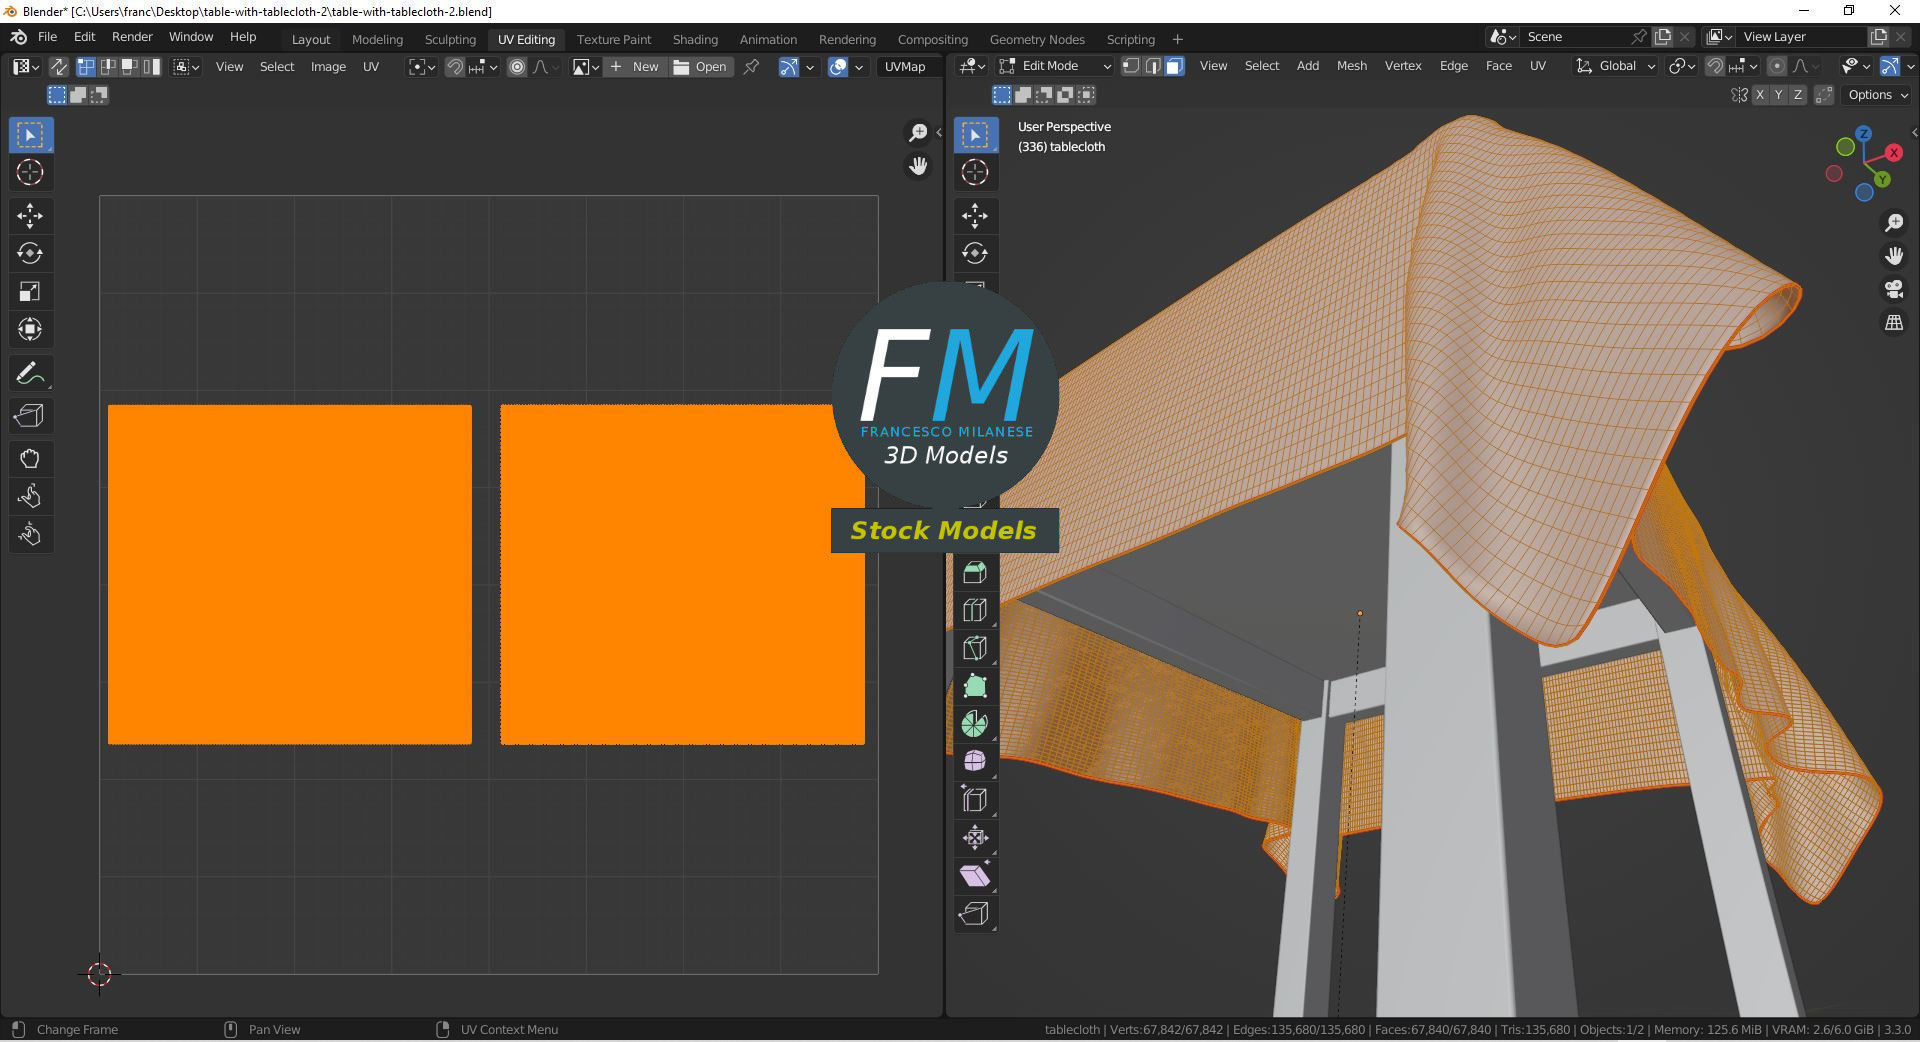Image resolution: width=1920 pixels, height=1042 pixels.
Task: Open the Render menu
Action: point(132,37)
